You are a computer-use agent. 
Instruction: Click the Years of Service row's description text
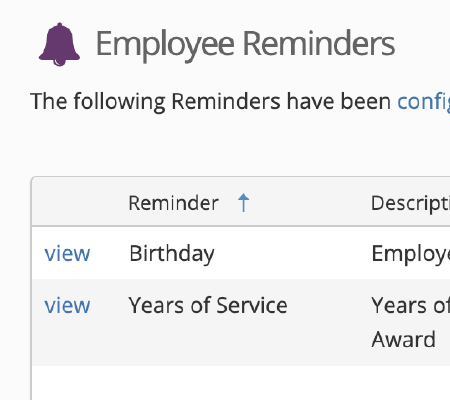[411, 322]
